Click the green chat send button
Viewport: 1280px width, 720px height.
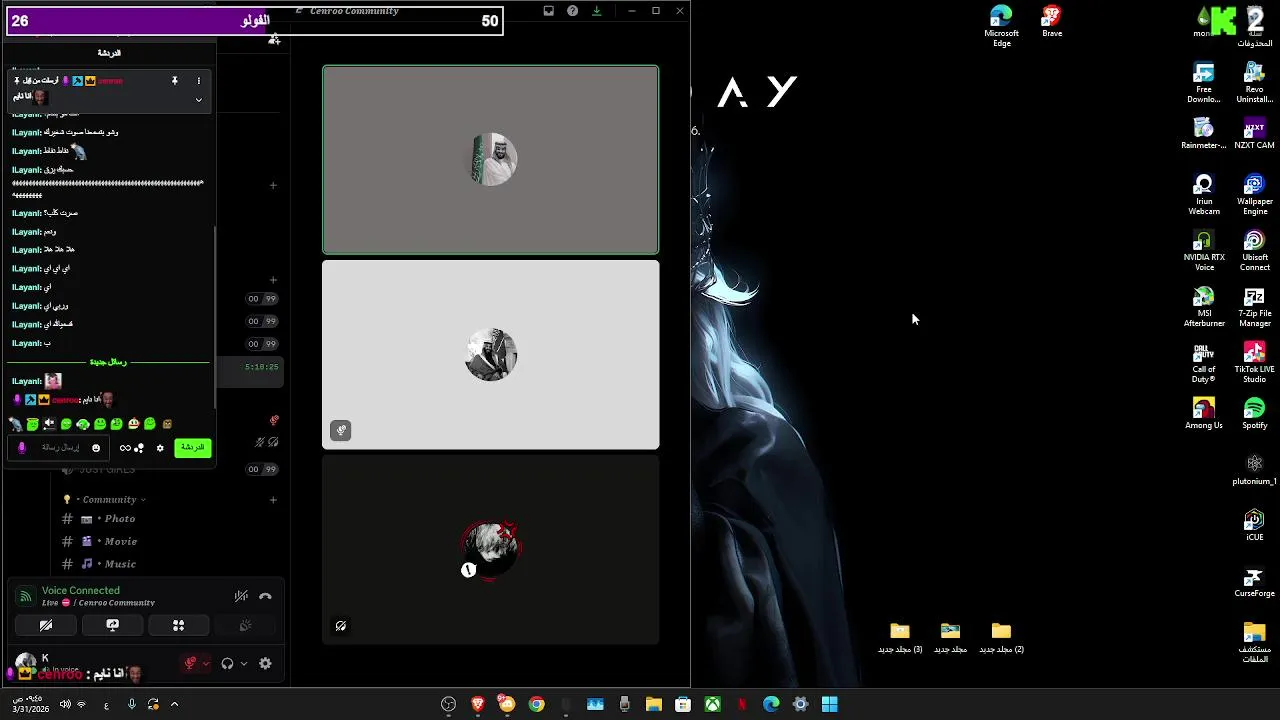click(192, 448)
